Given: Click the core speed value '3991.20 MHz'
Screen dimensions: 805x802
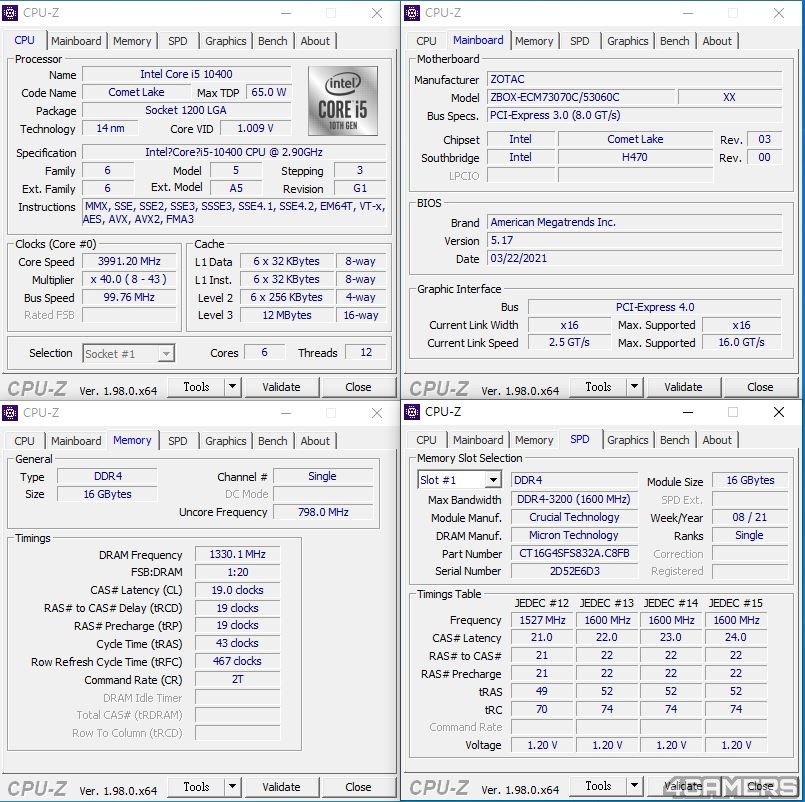Looking at the screenshot, I should pyautogui.click(x=129, y=261).
